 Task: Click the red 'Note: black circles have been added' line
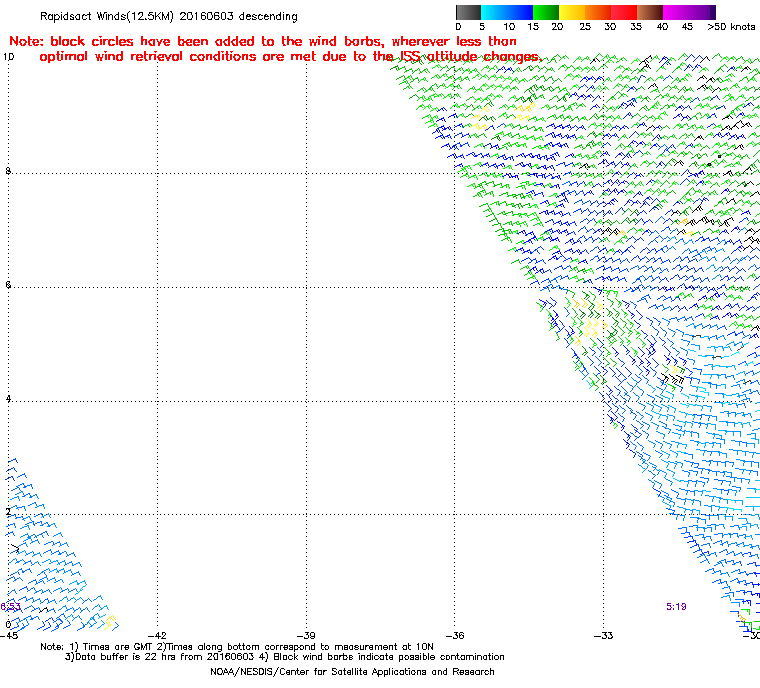click(x=263, y=41)
